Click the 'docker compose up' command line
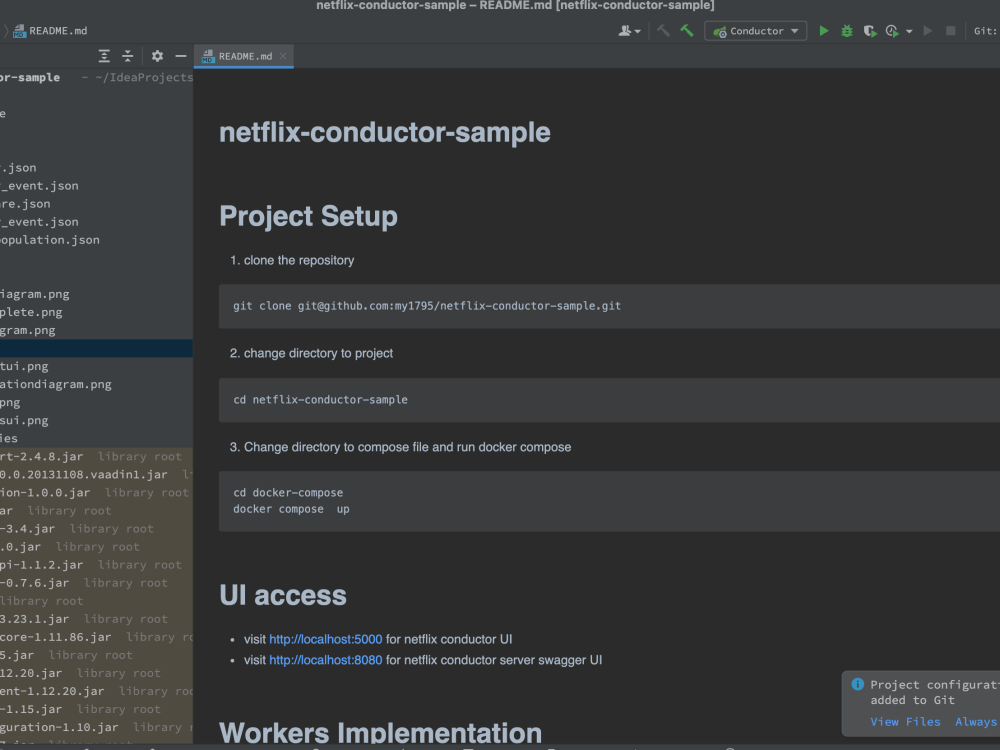This screenshot has height=750, width=1000. [x=291, y=509]
